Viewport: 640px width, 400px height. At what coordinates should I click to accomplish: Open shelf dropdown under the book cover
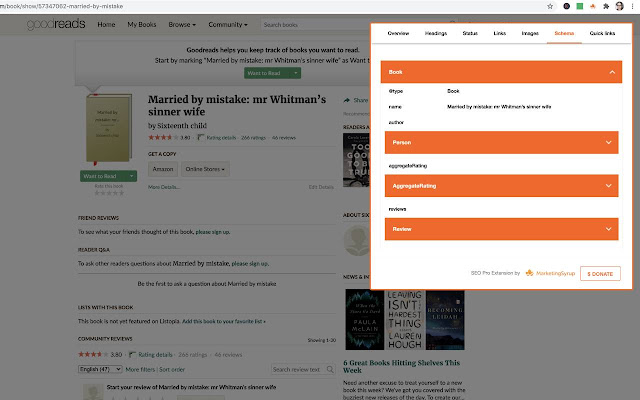click(131, 176)
